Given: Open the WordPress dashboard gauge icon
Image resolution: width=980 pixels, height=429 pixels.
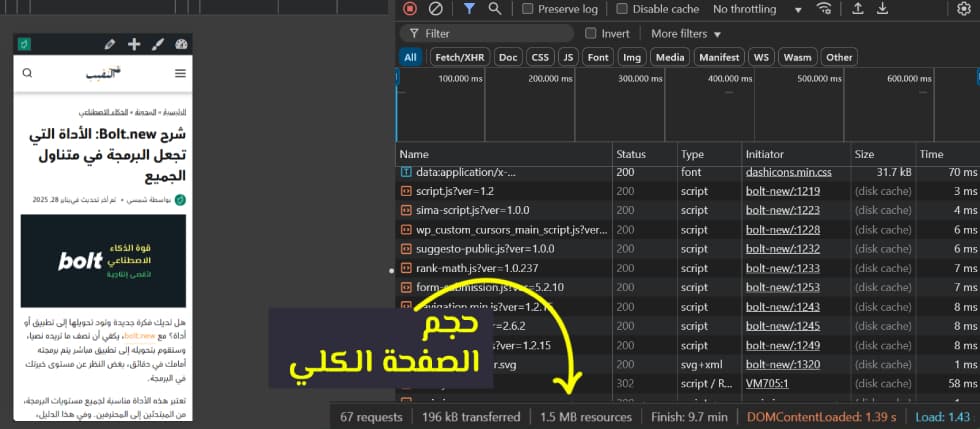Looking at the screenshot, I should pyautogui.click(x=181, y=44).
